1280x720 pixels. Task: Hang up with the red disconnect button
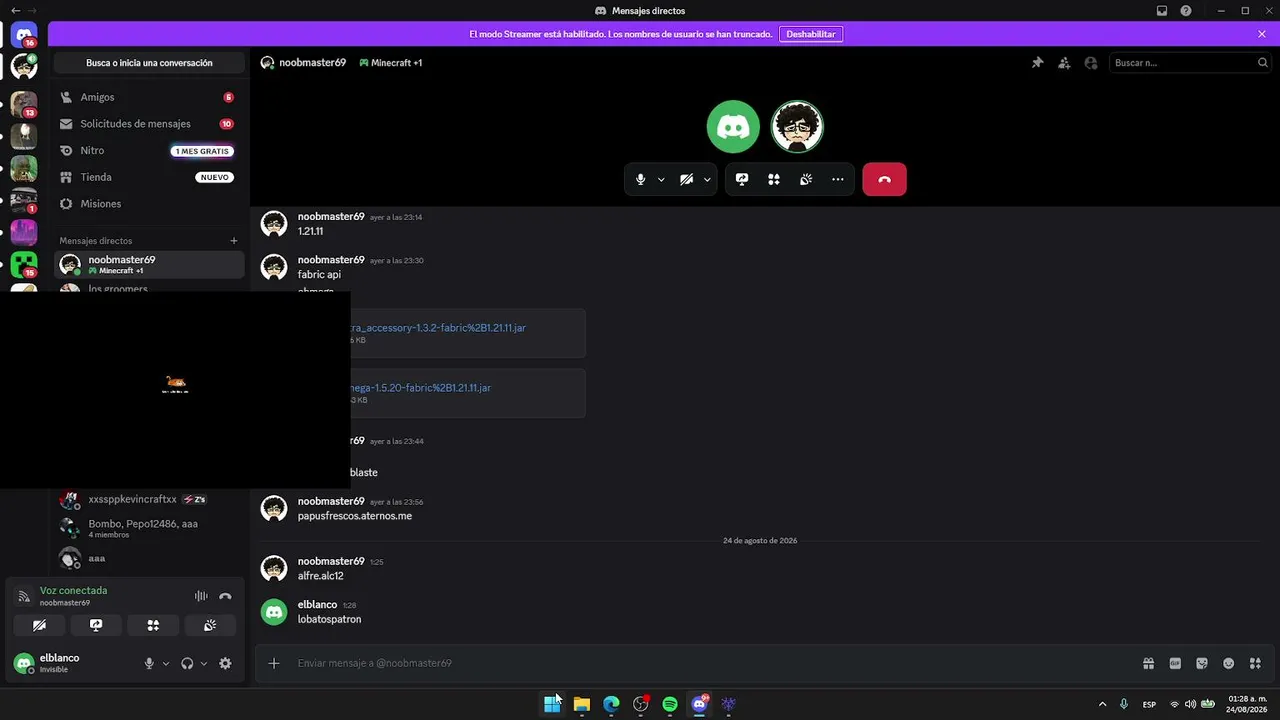pyautogui.click(x=884, y=180)
